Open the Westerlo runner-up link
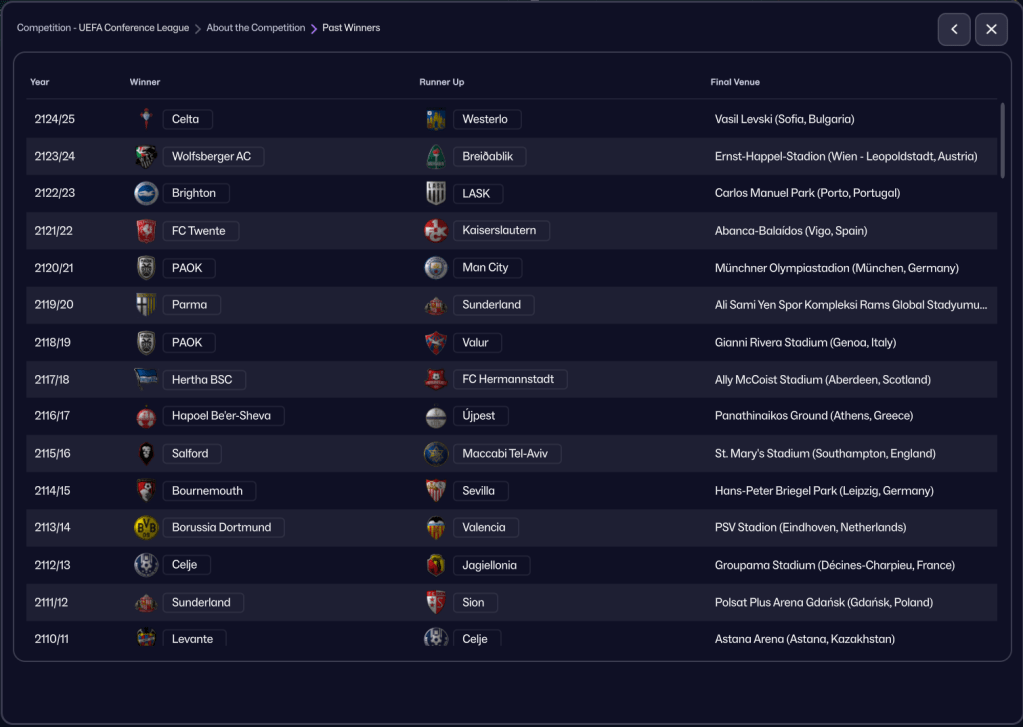The image size is (1023, 727). 485,119
